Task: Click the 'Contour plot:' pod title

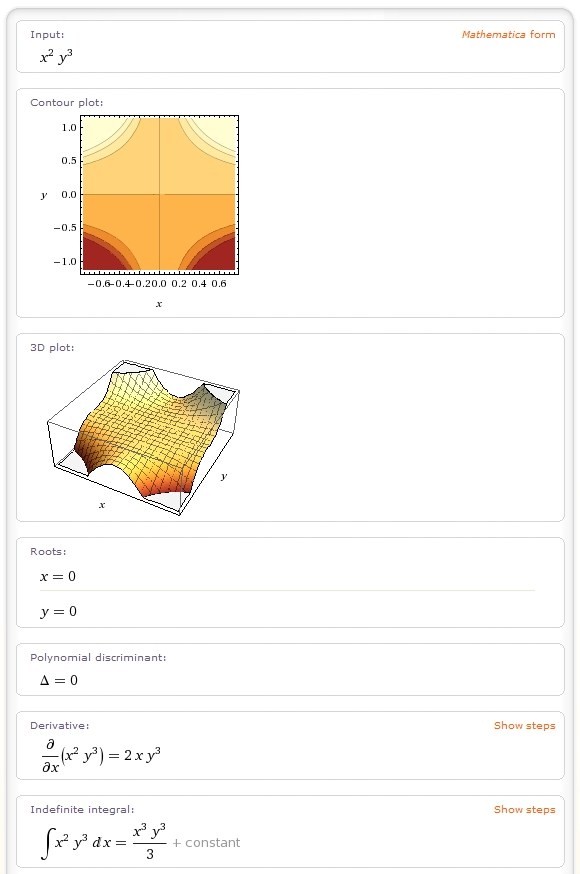Action: 67,103
